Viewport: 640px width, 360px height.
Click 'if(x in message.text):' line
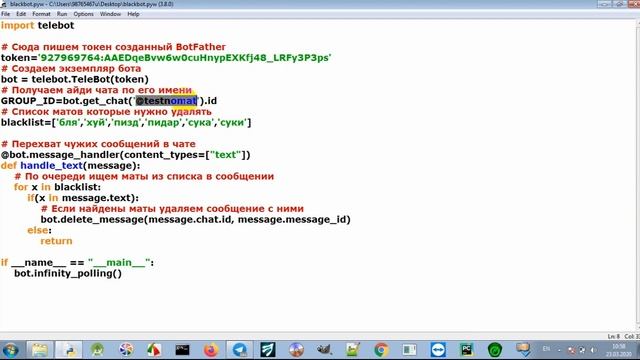(83, 198)
